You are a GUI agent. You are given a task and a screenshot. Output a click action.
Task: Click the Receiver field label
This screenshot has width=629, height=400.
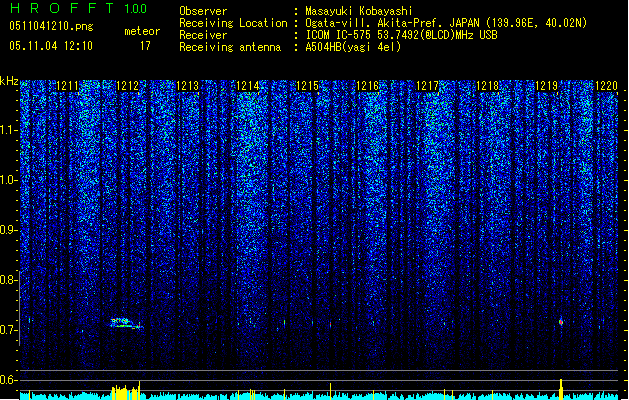(203, 35)
